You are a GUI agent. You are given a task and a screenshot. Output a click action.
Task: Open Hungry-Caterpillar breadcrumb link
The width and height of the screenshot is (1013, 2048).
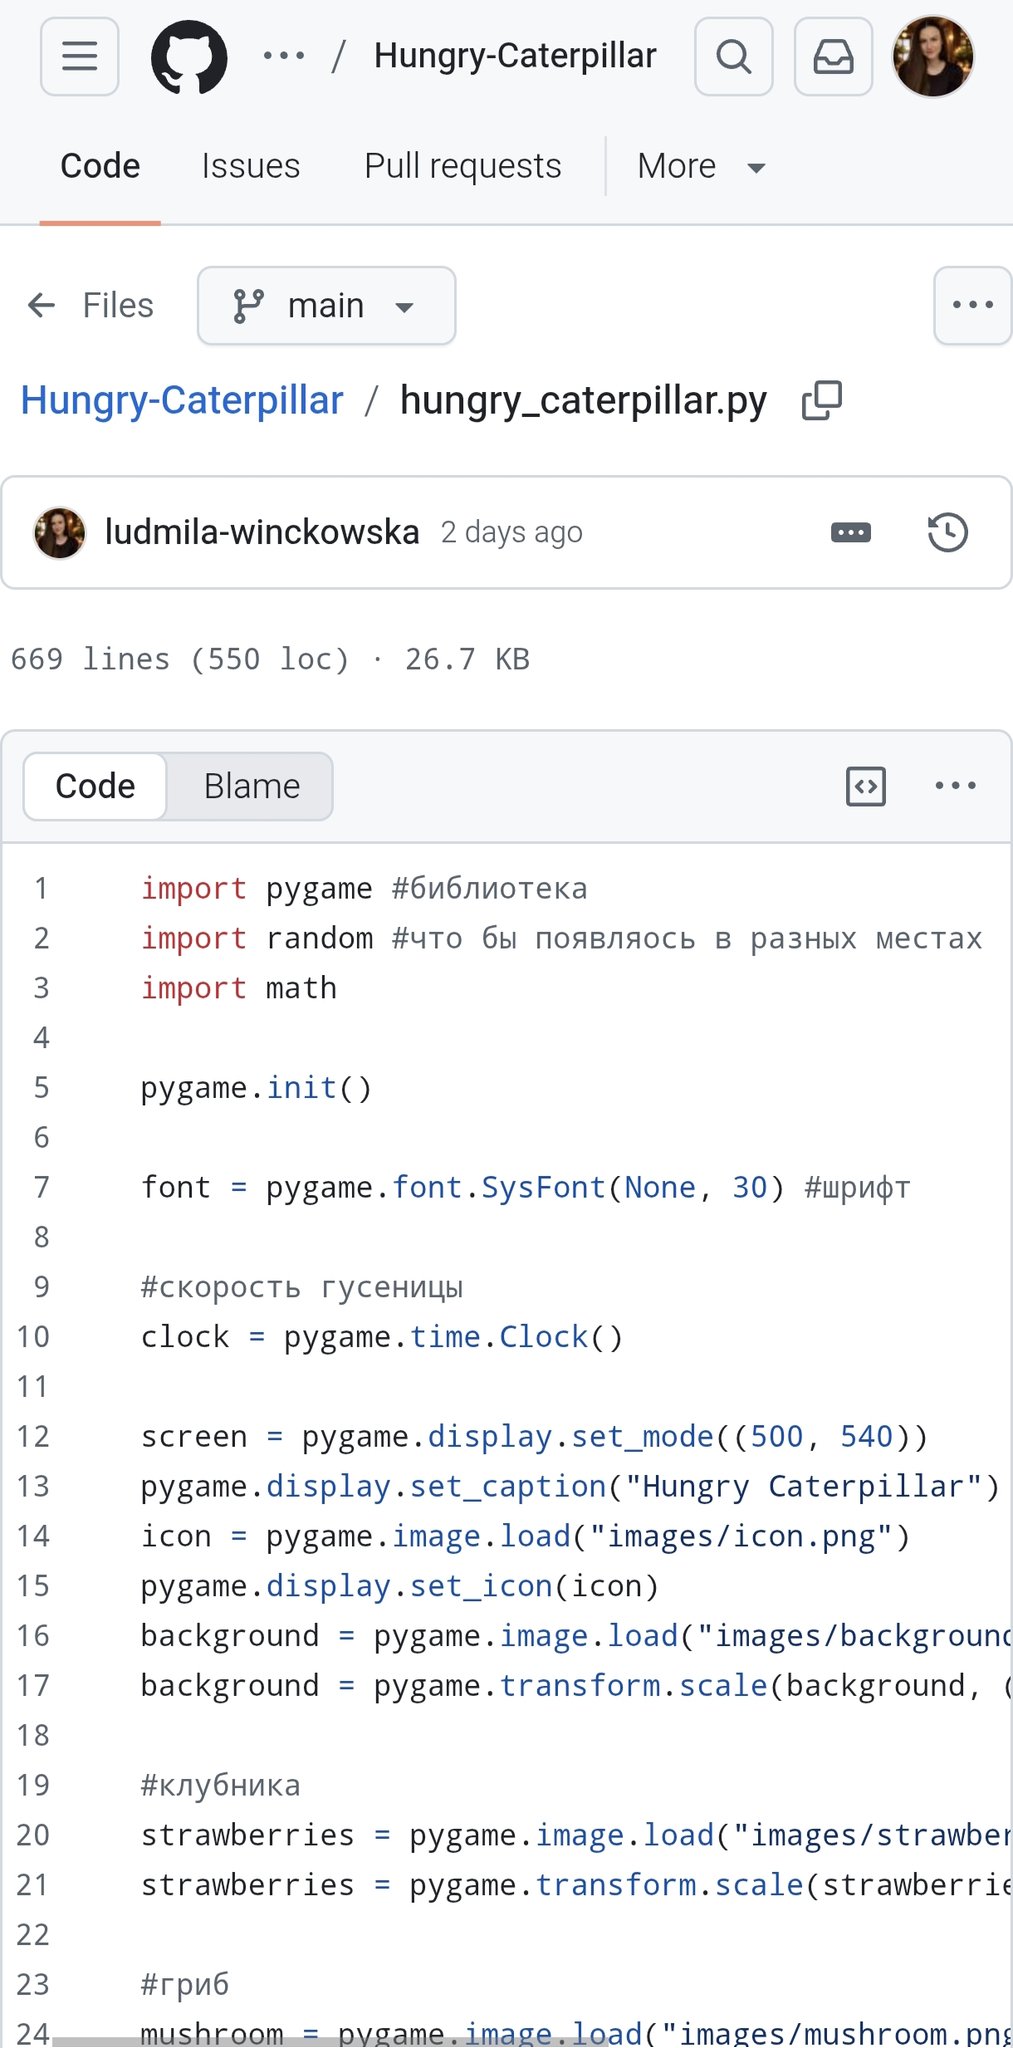coord(182,401)
